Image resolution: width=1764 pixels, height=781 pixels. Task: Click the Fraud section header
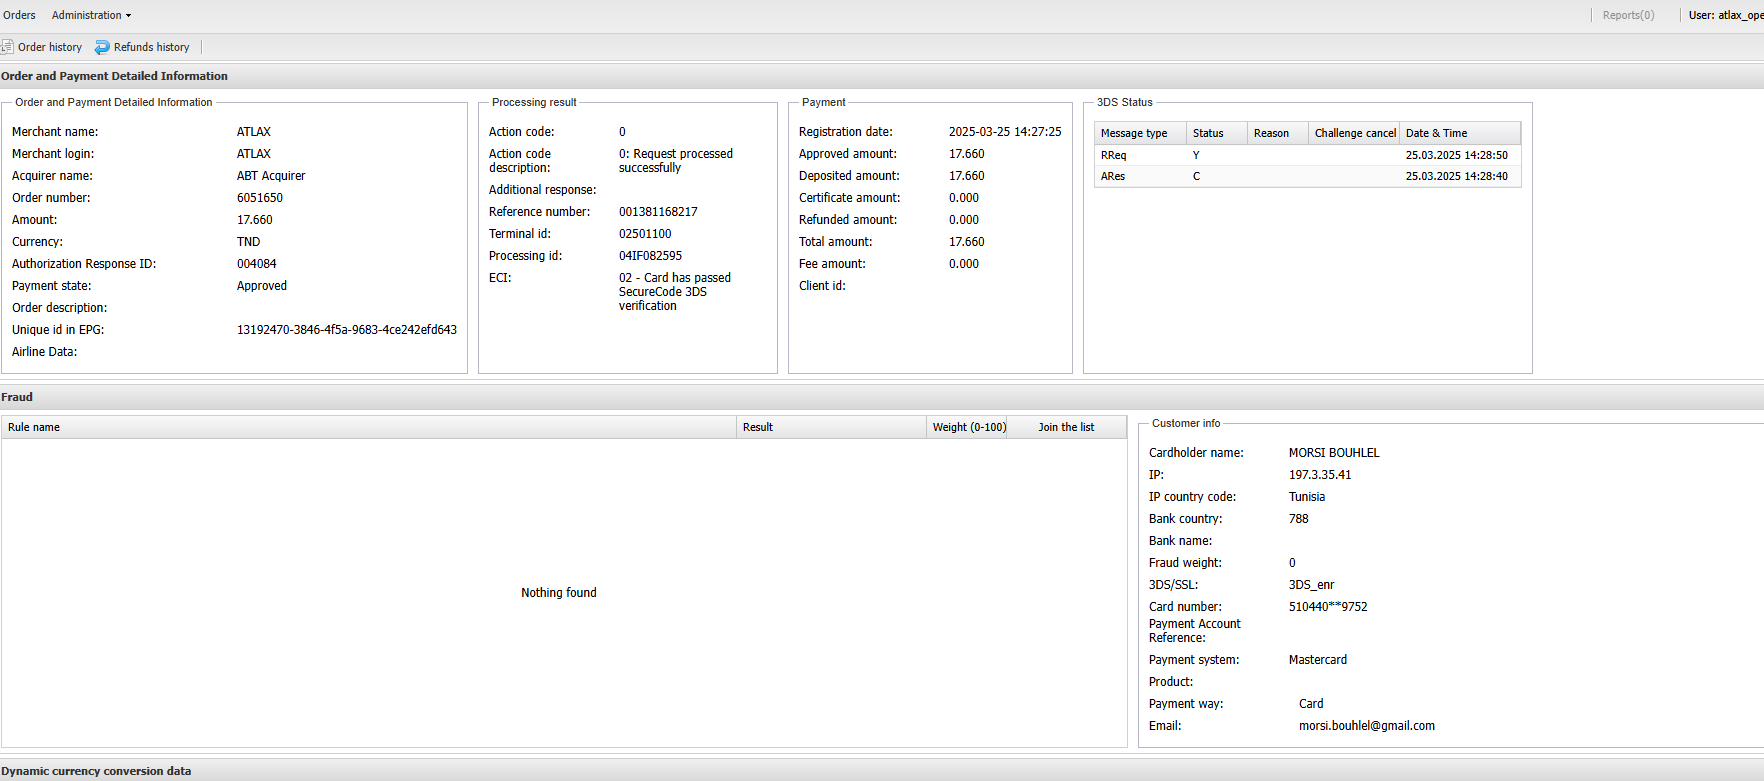coord(17,397)
